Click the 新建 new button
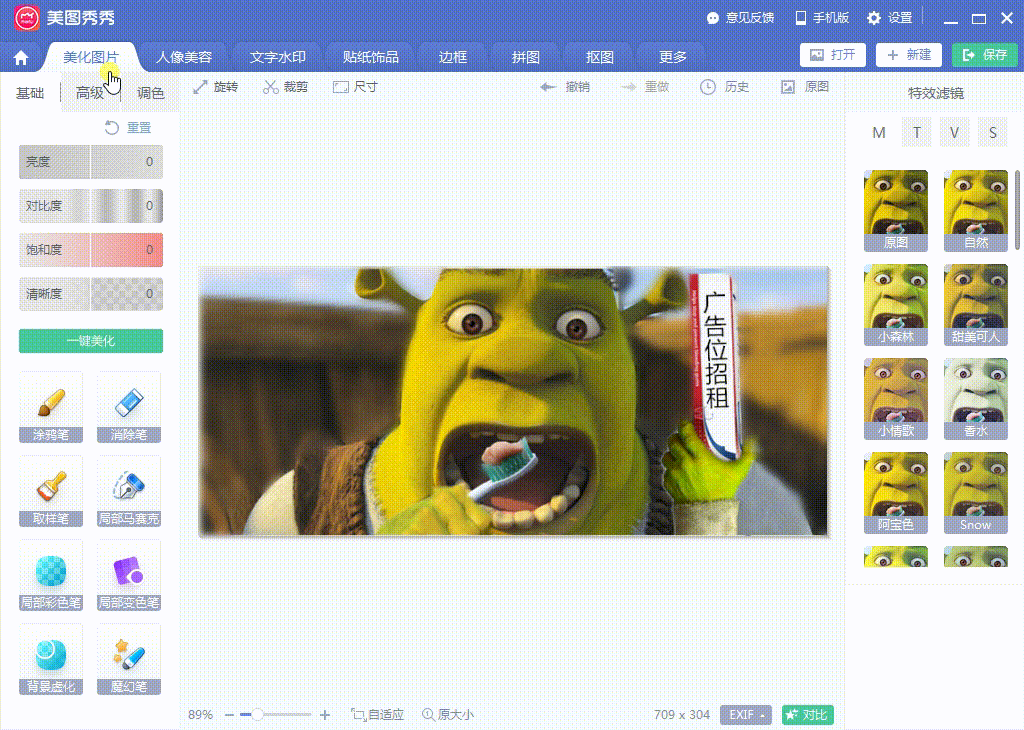Image resolution: width=1024 pixels, height=730 pixels. [909, 55]
